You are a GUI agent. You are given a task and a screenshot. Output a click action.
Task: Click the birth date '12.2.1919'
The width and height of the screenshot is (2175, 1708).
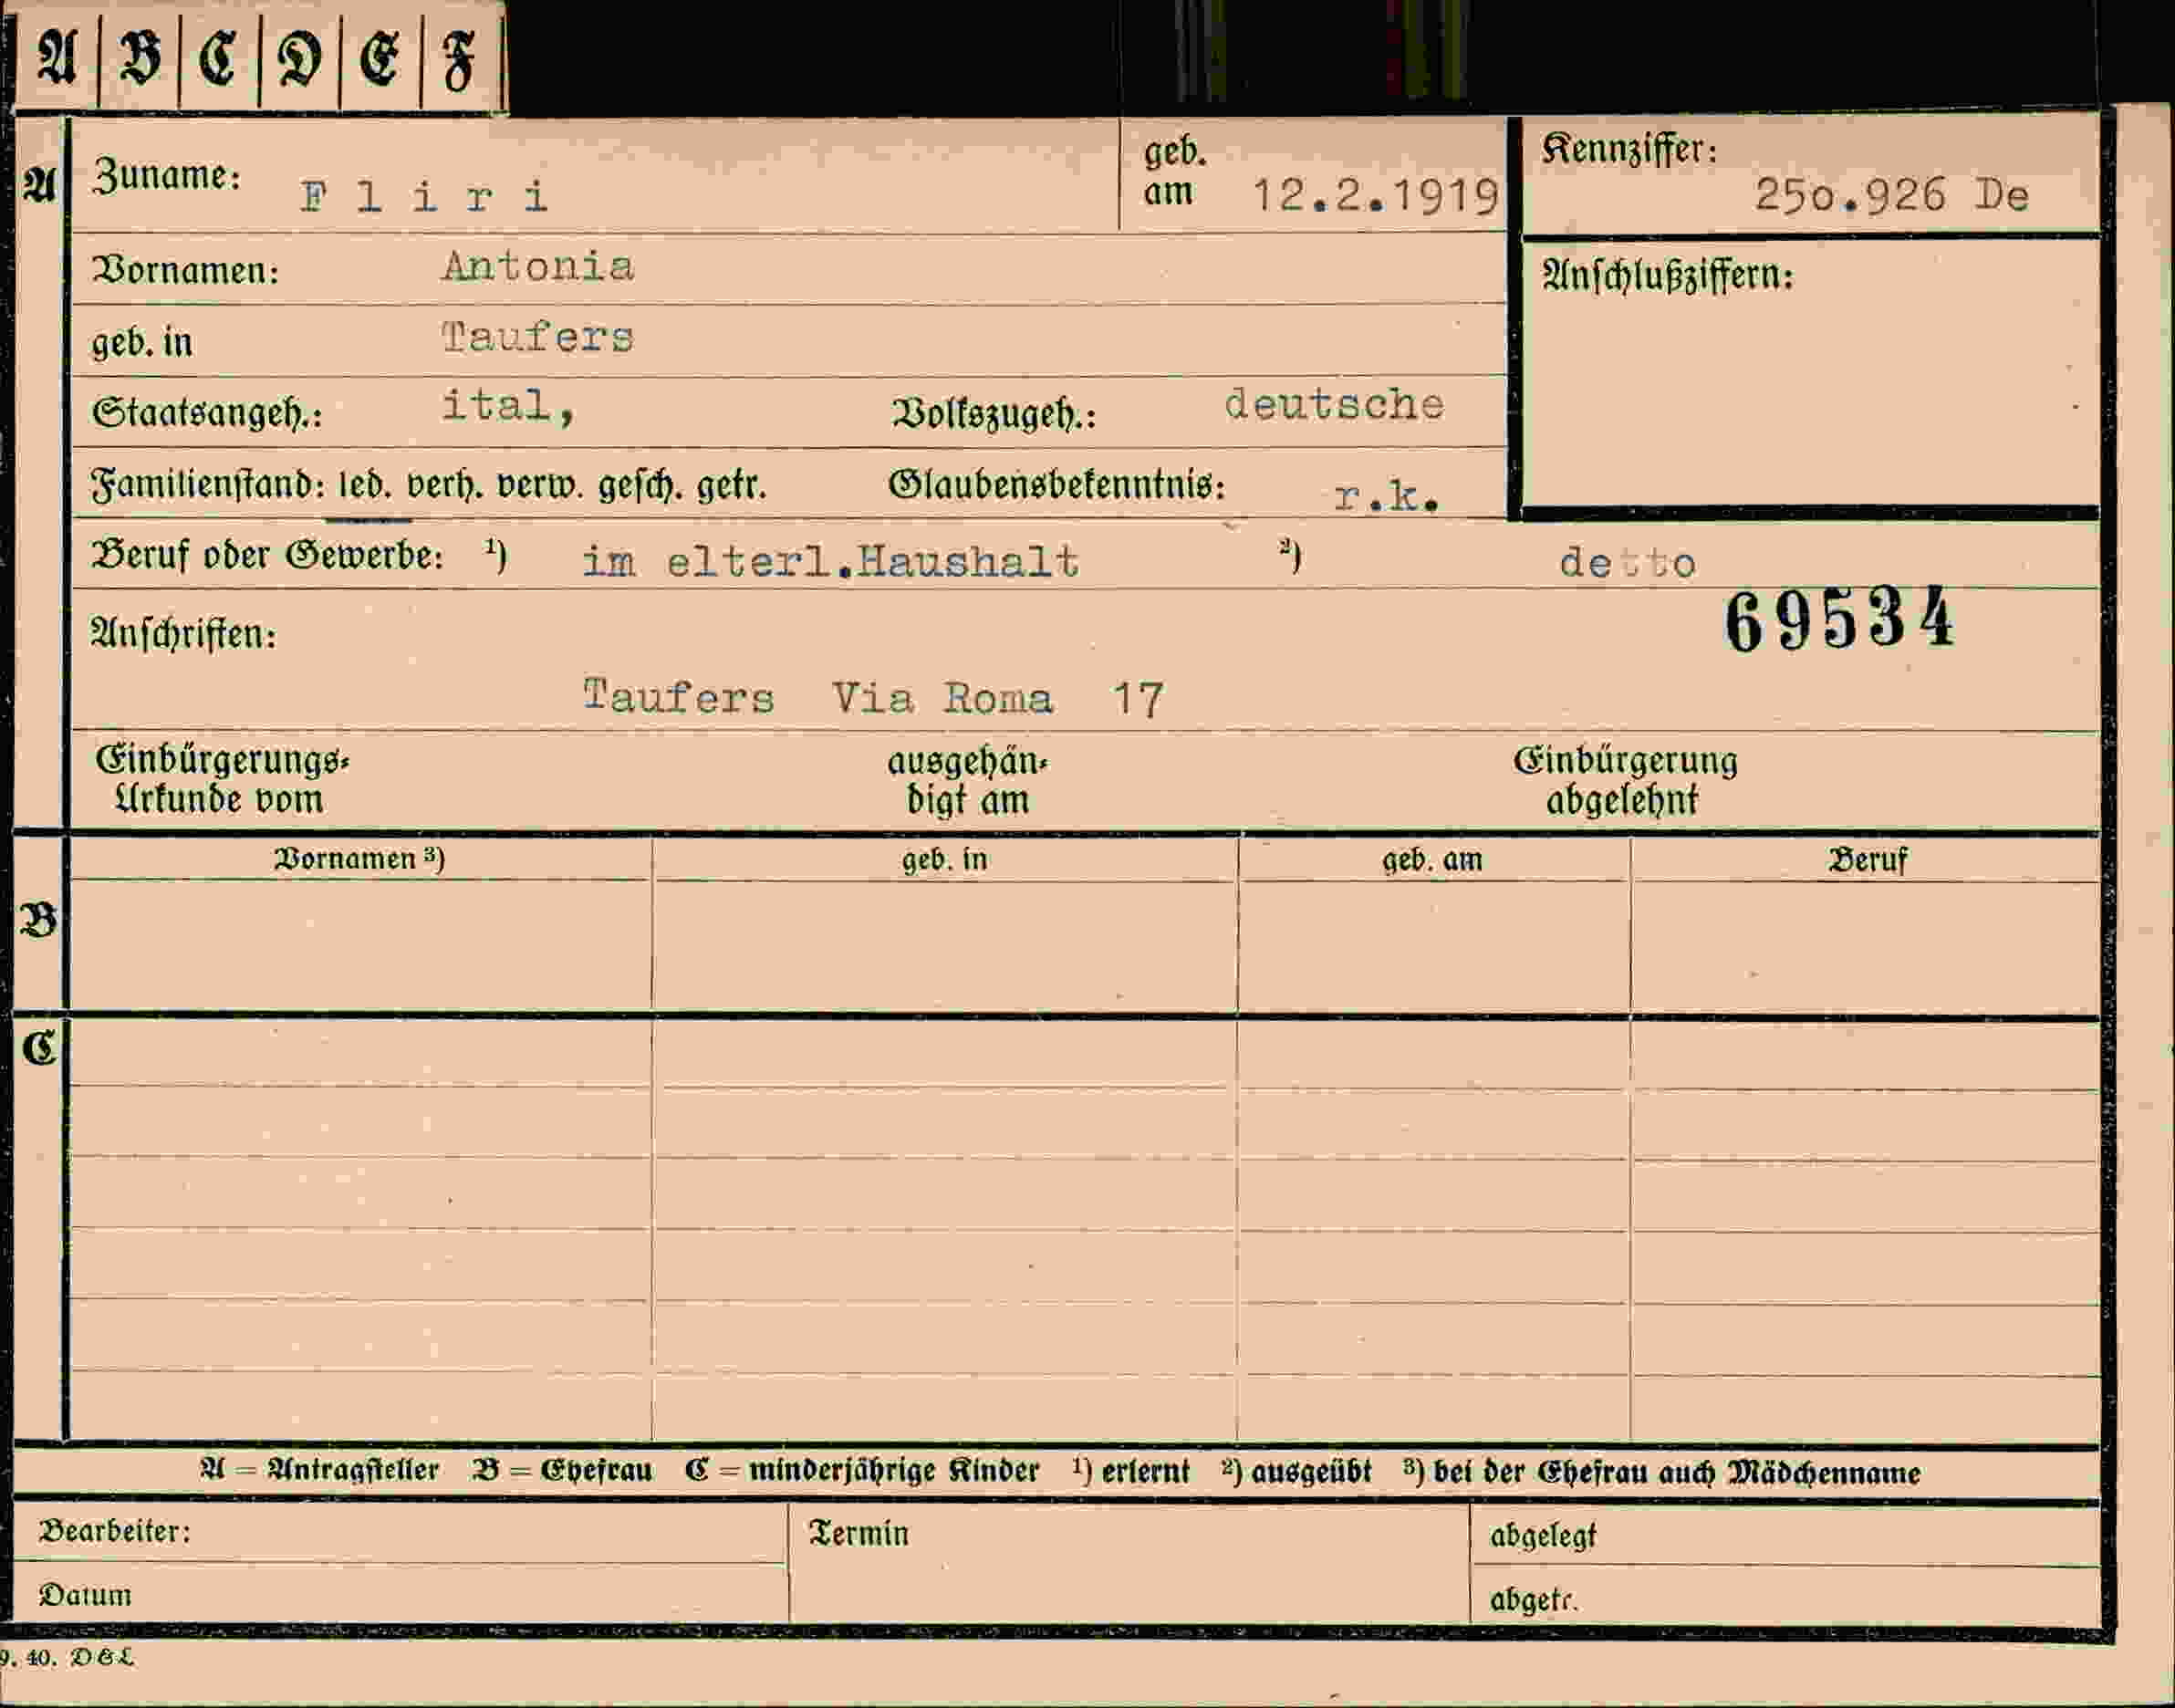(x=1375, y=195)
